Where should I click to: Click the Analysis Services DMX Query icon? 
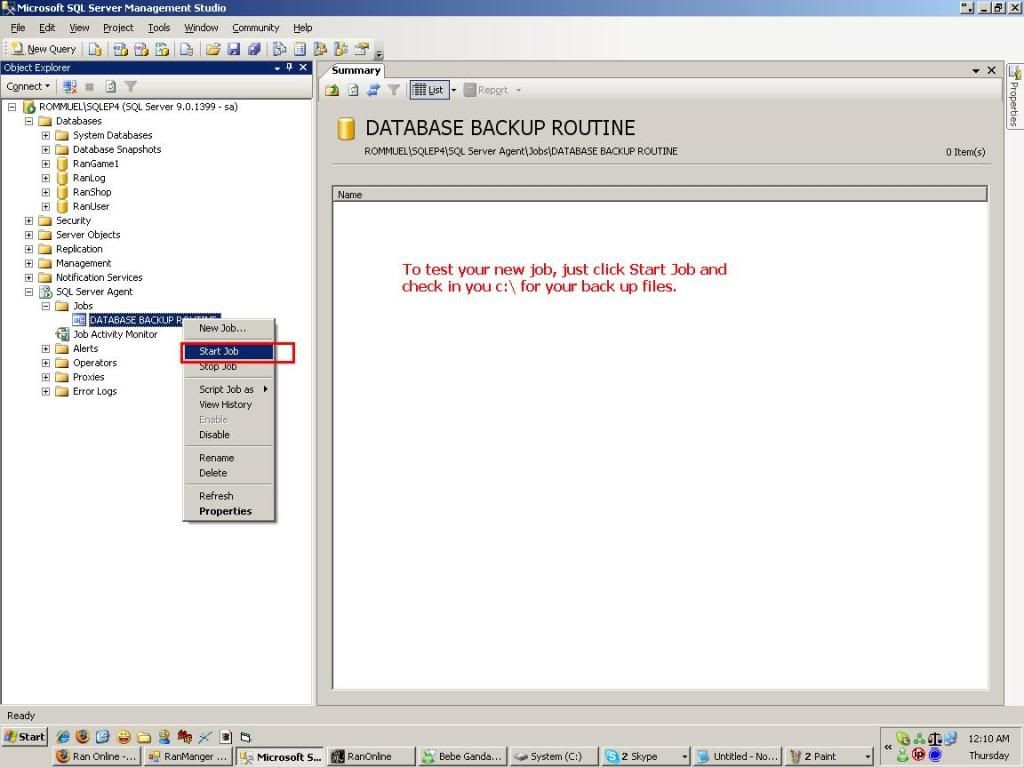(141, 49)
